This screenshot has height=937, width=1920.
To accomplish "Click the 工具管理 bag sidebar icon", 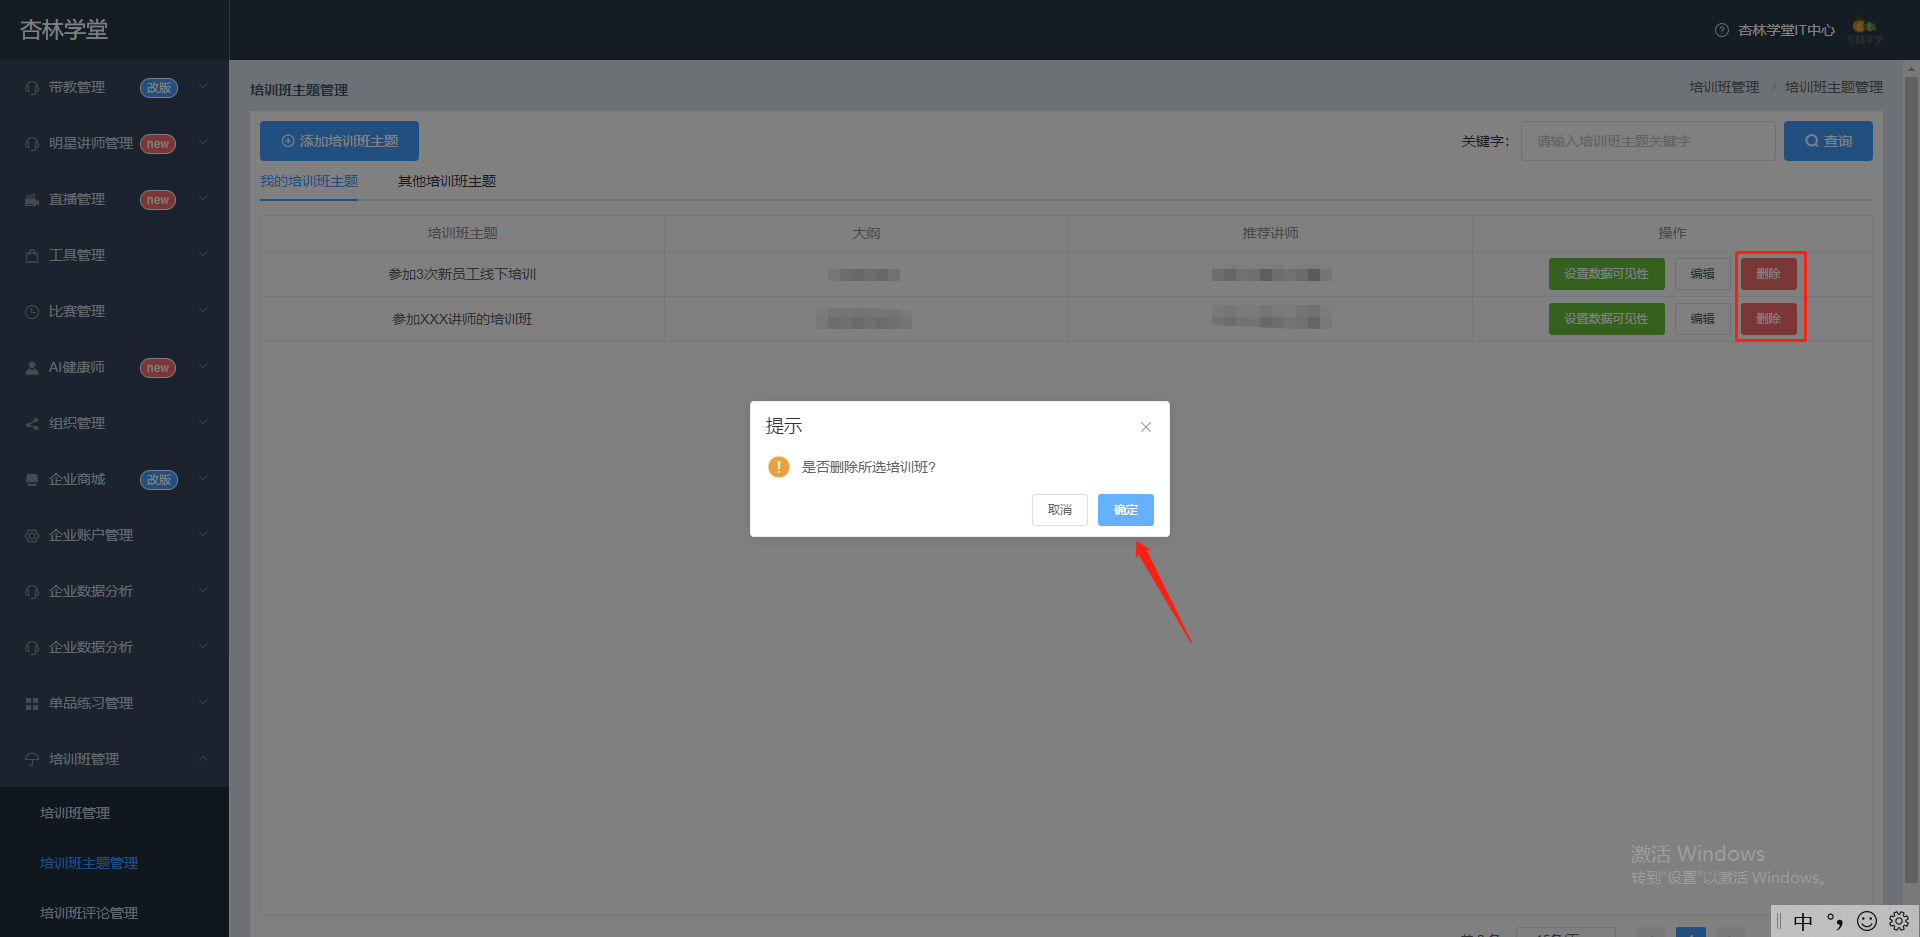I will 32,256.
